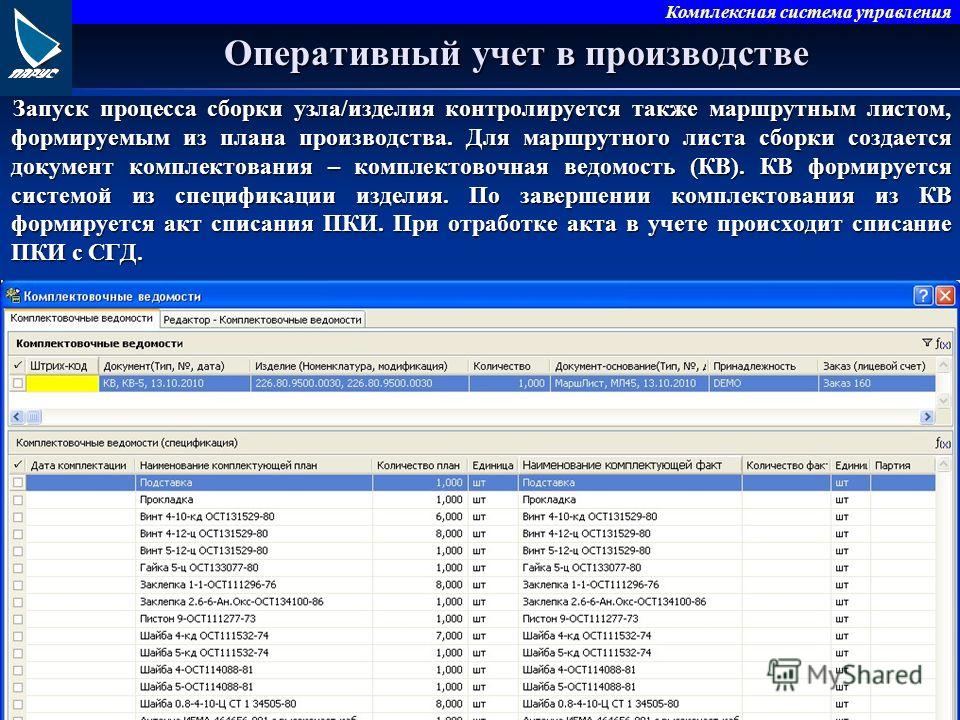Tick the checkbox of the КВ-5 document row
This screenshot has height=720, width=960.
pos(18,383)
